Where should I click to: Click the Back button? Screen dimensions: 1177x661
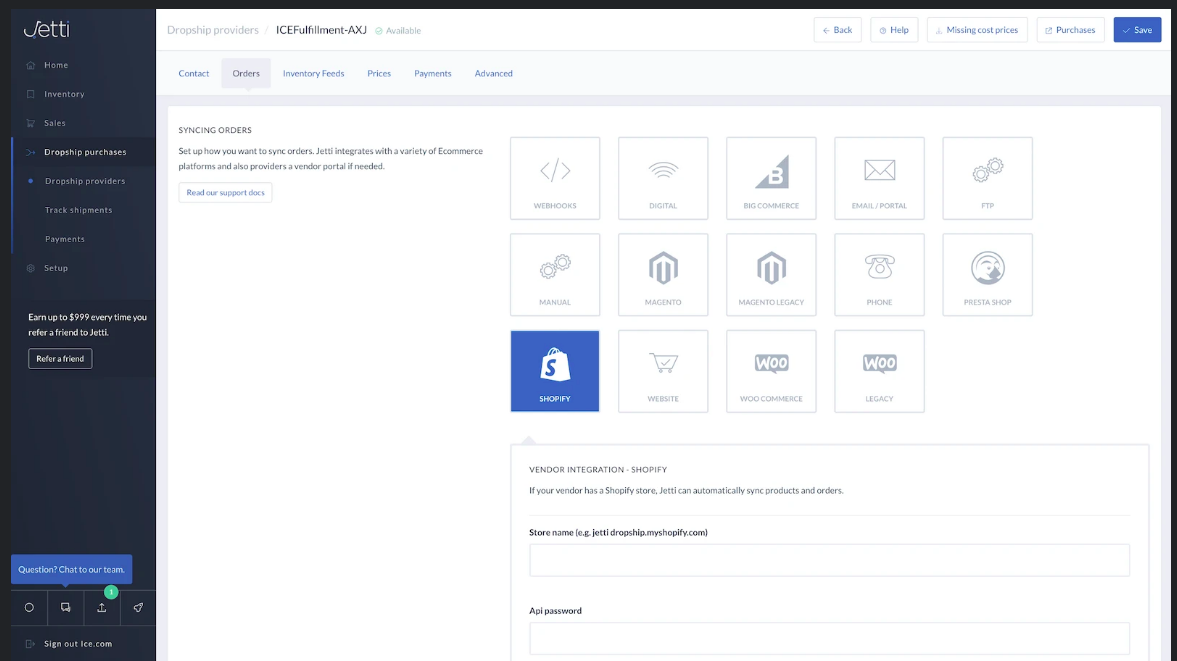[838, 30]
